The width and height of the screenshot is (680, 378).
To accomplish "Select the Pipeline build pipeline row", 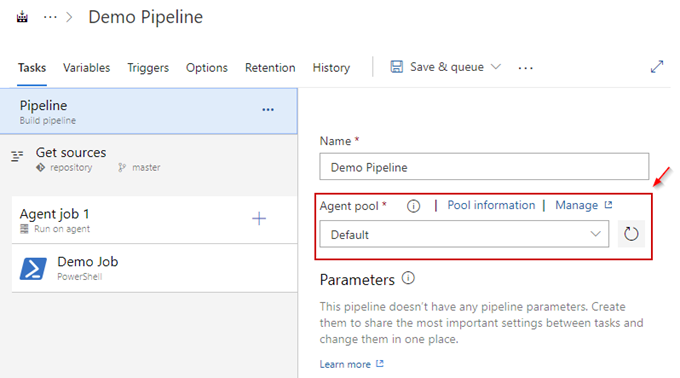I will [149, 111].
